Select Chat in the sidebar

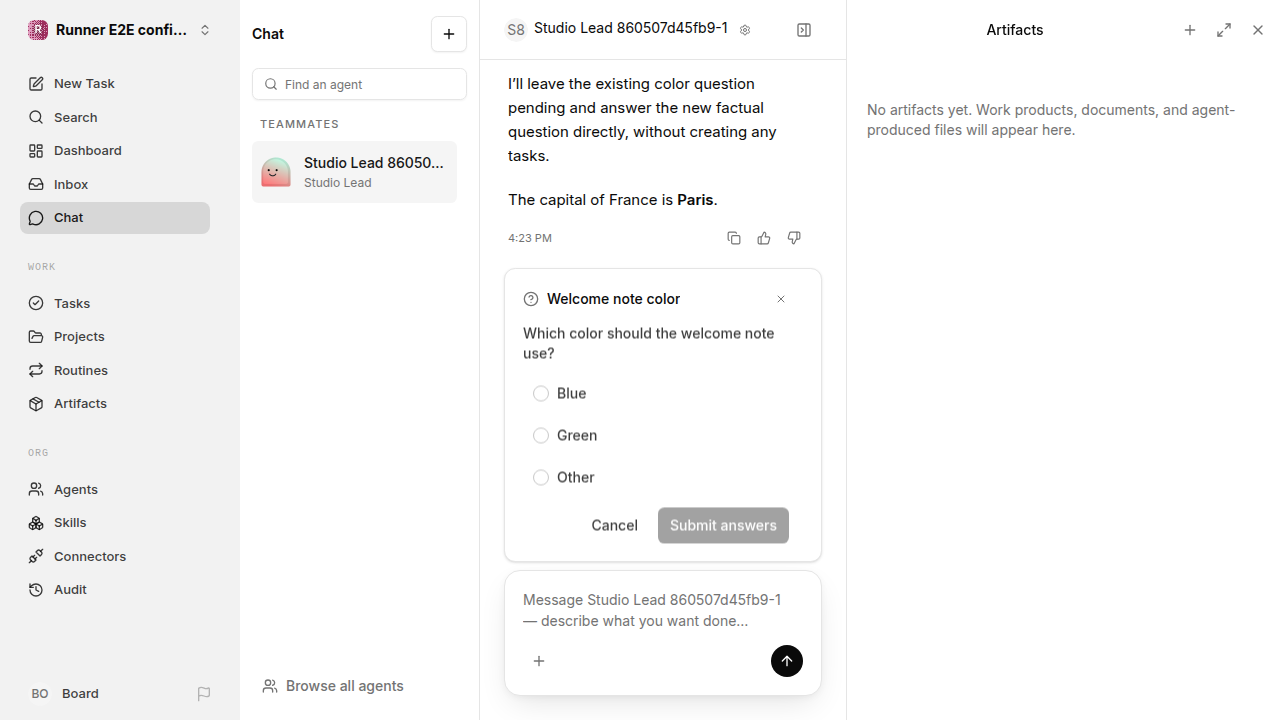(115, 218)
